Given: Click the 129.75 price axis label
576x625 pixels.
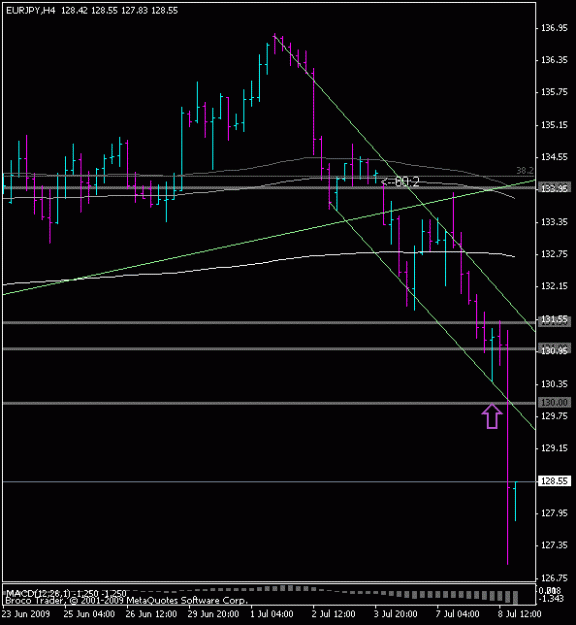Looking at the screenshot, I should 554,416.
